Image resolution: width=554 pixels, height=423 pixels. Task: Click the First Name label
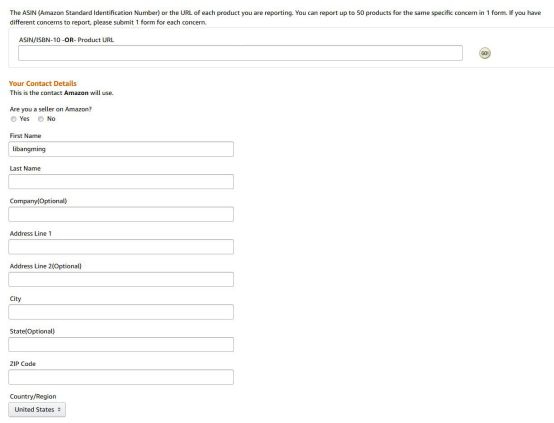(25, 136)
